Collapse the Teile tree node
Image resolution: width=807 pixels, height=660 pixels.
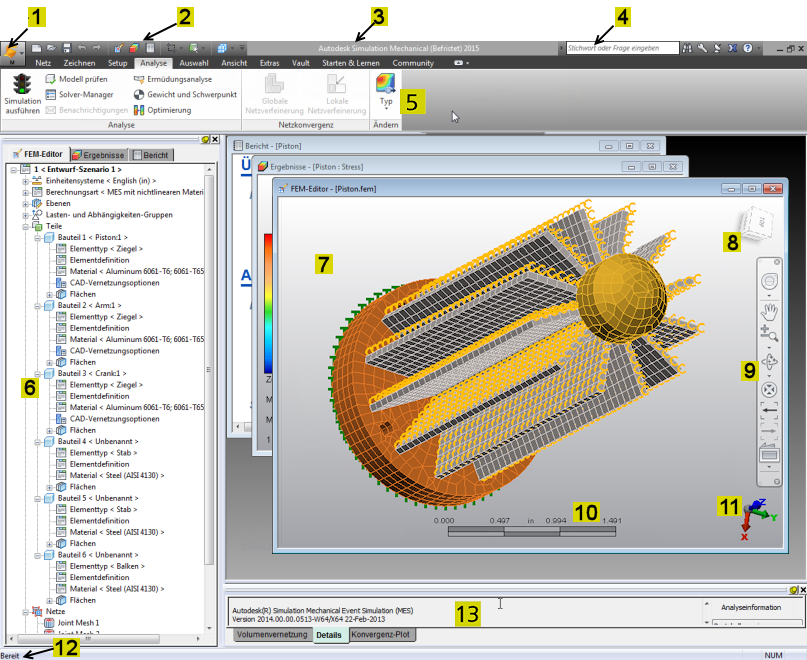(x=25, y=227)
